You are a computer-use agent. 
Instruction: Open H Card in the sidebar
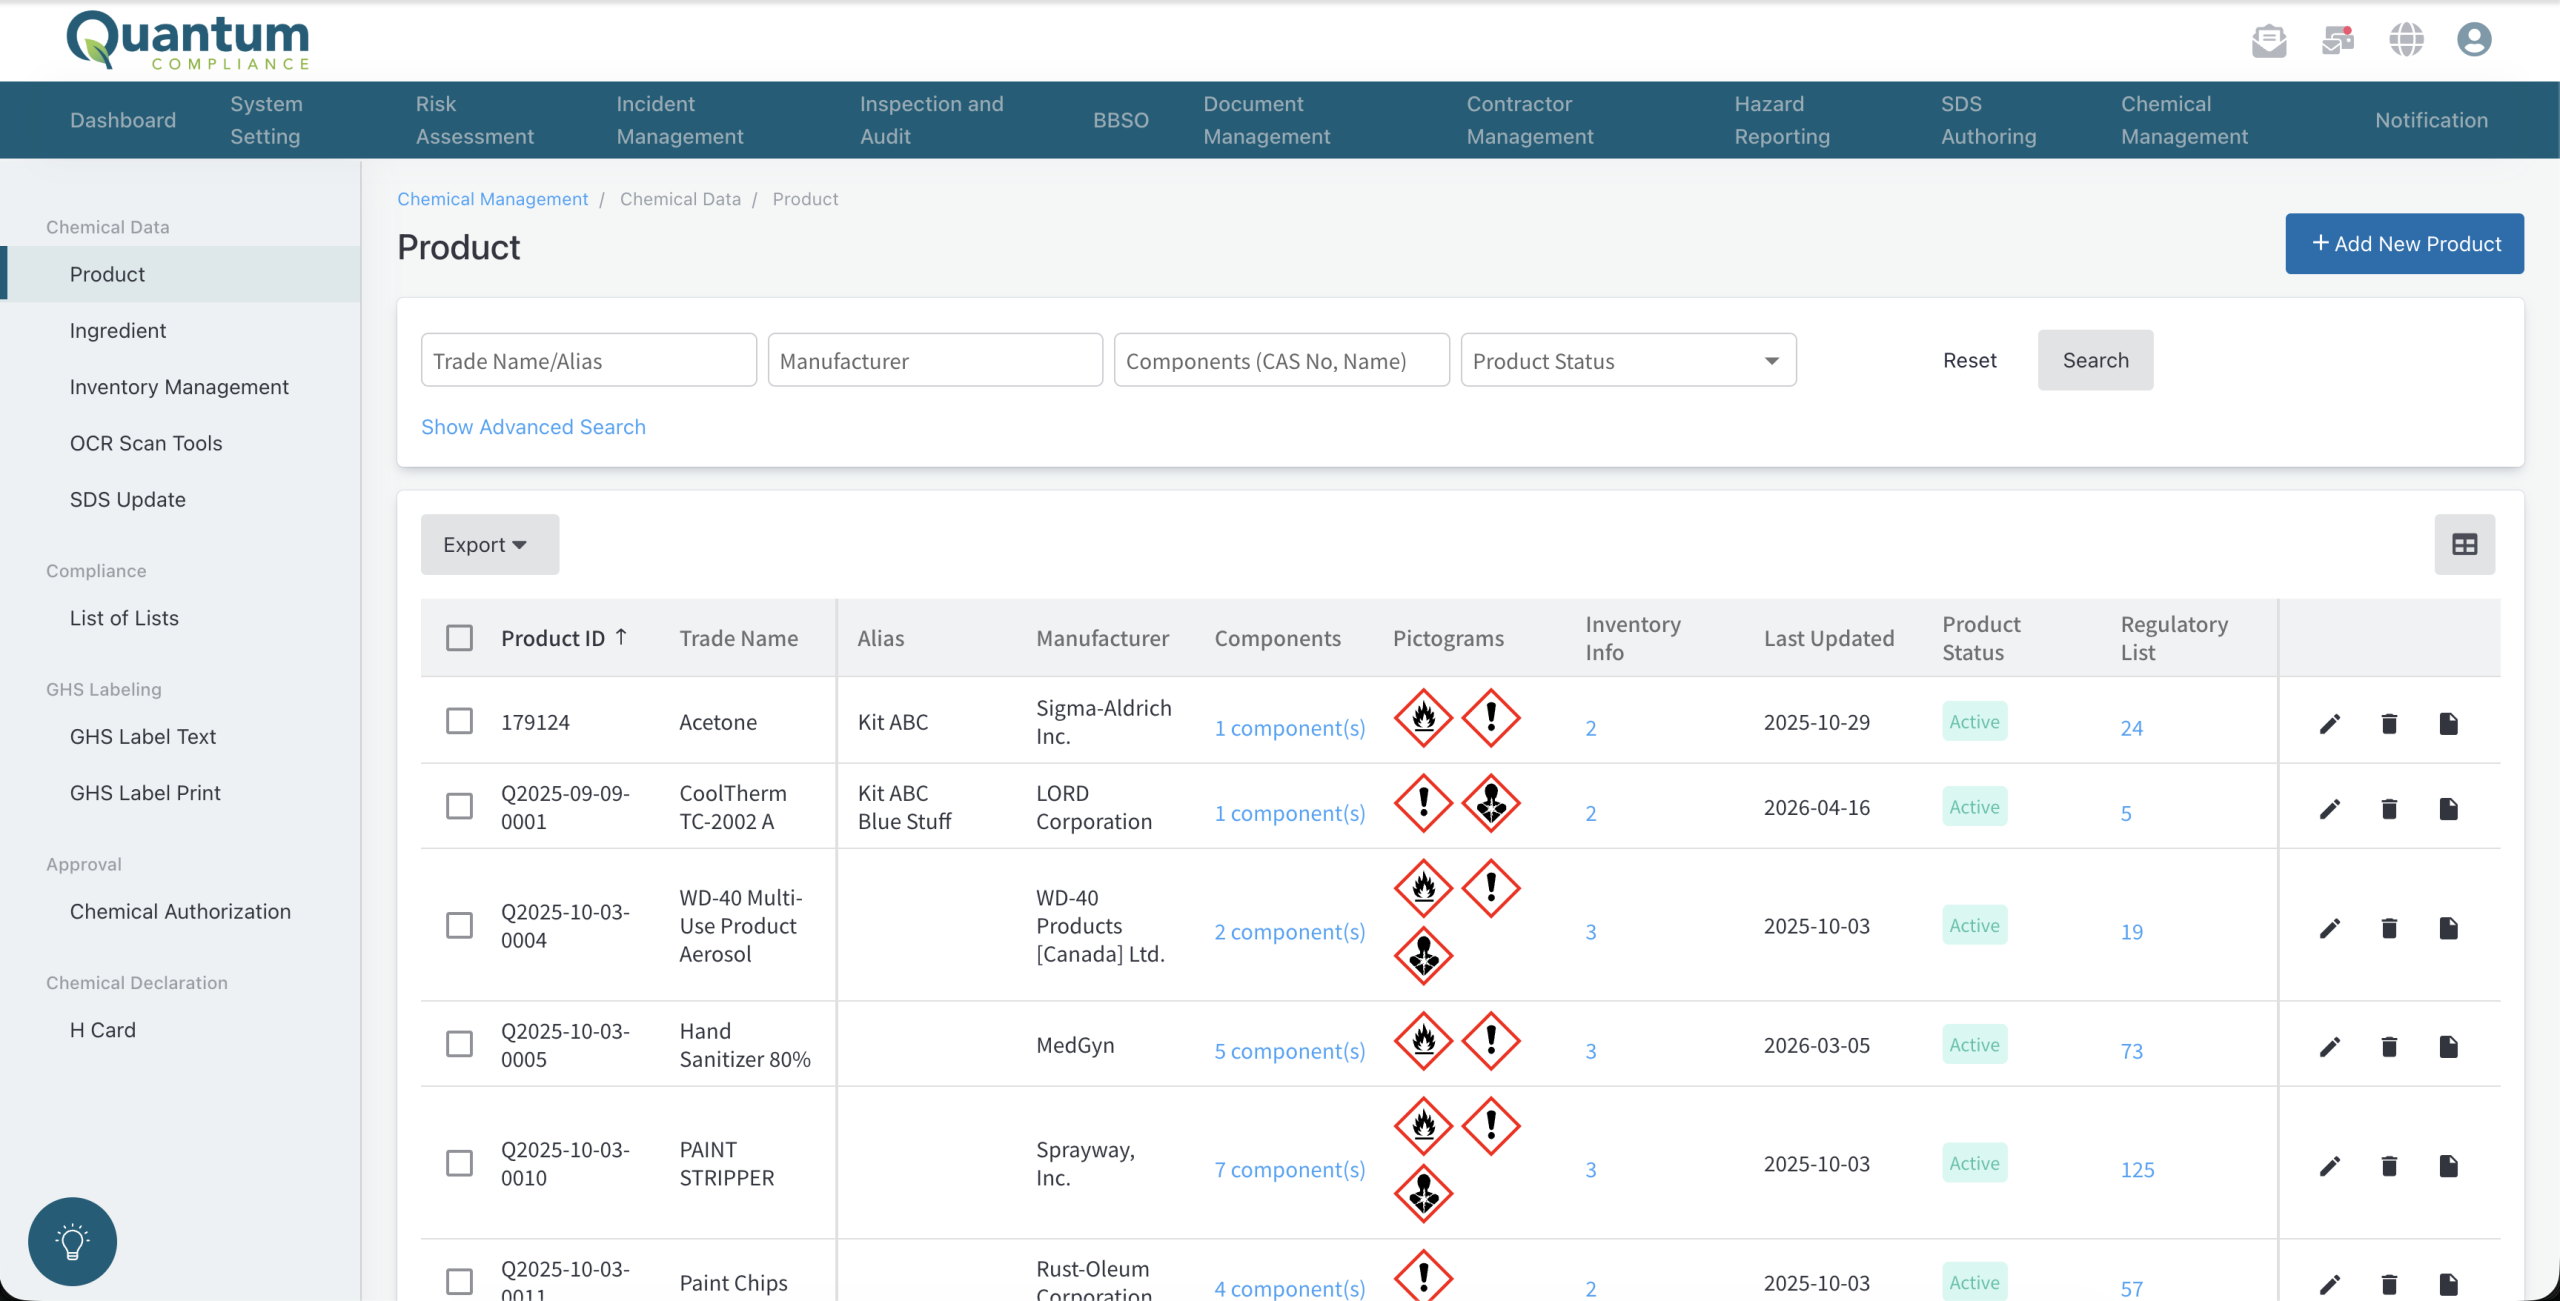[102, 1030]
